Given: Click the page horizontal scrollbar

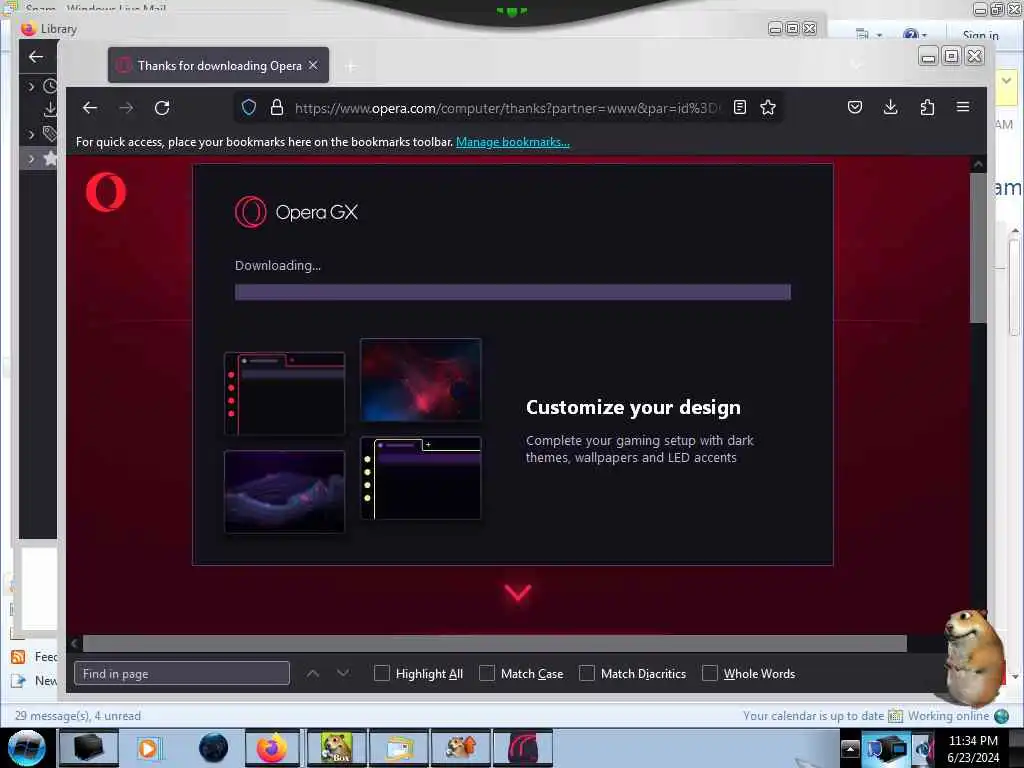Looking at the screenshot, I should [x=494, y=643].
